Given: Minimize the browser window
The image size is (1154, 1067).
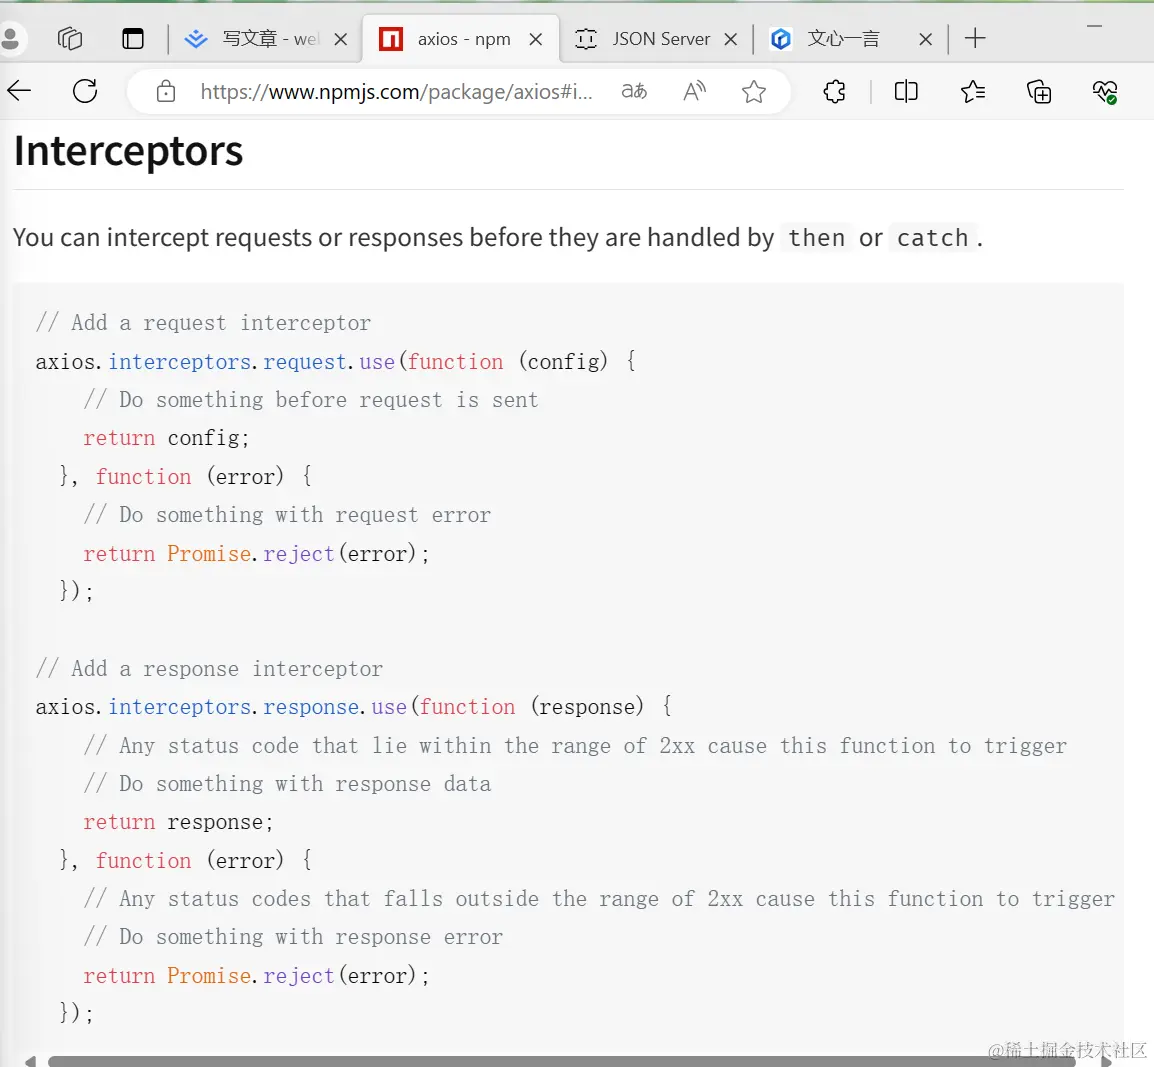Looking at the screenshot, I should click(x=1094, y=26).
